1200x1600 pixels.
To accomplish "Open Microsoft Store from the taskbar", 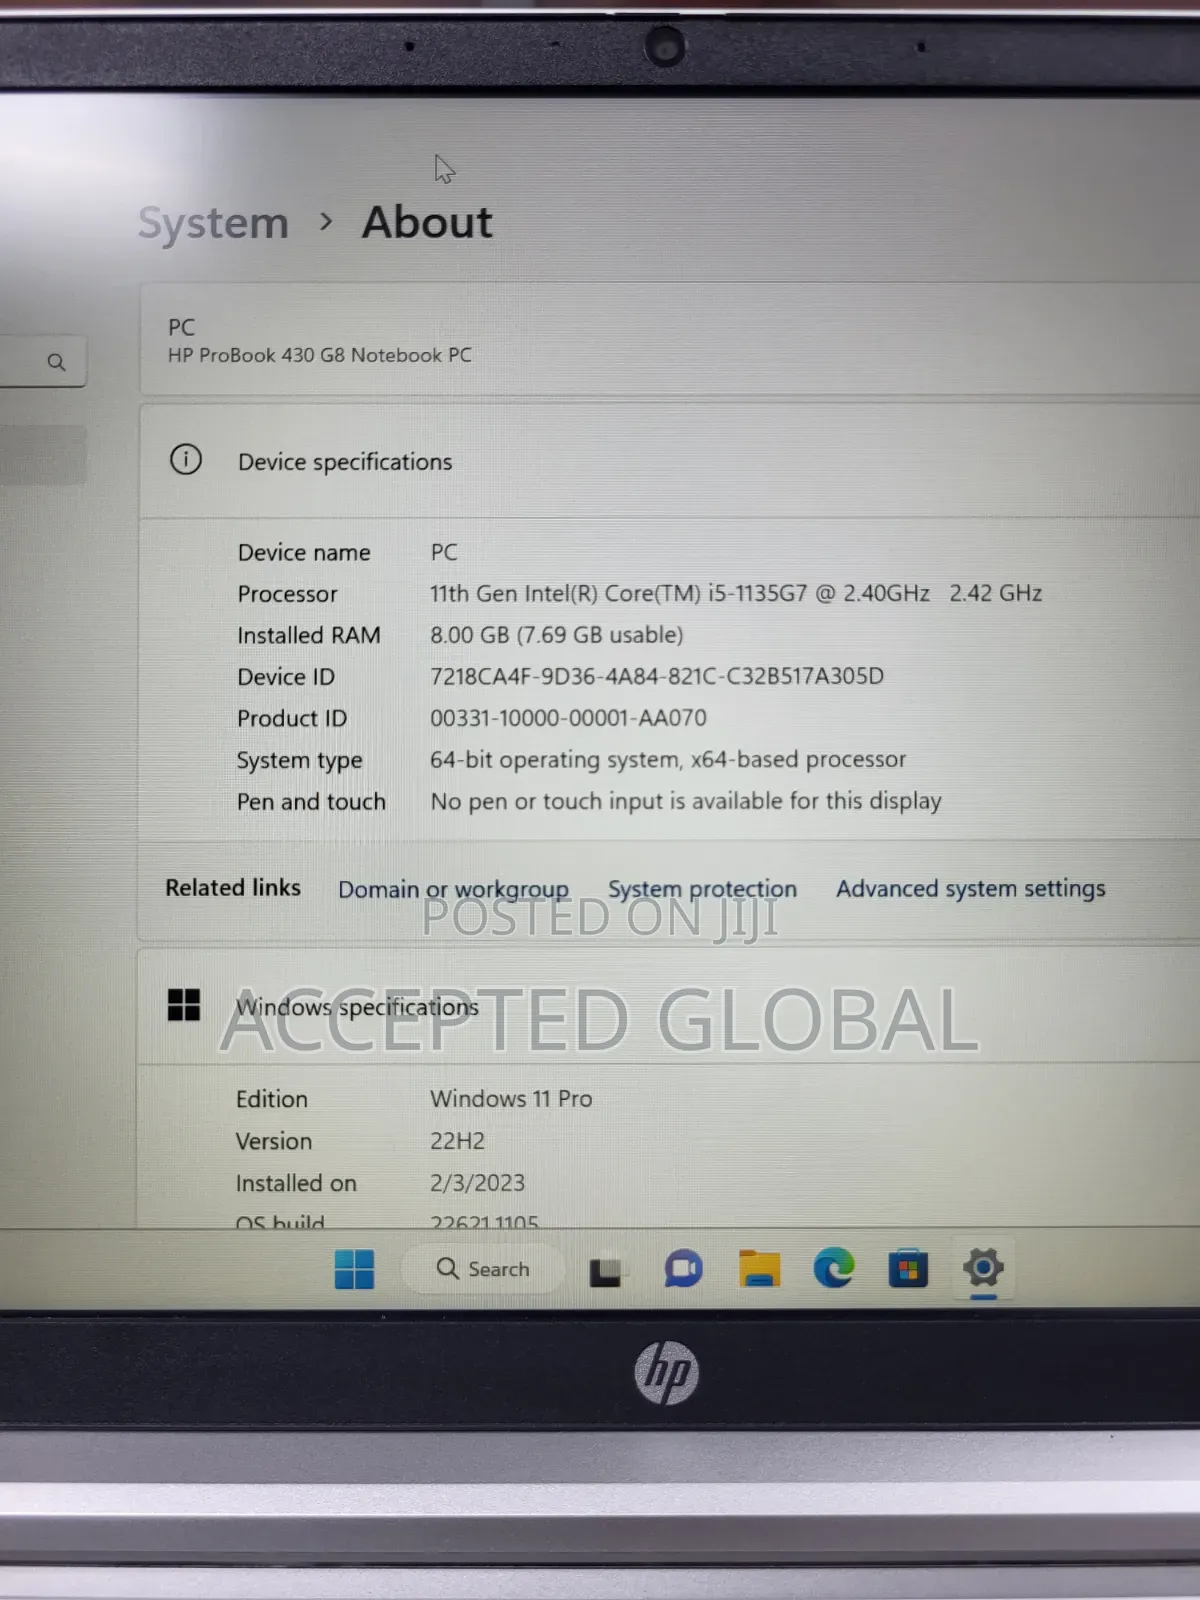I will 908,1268.
